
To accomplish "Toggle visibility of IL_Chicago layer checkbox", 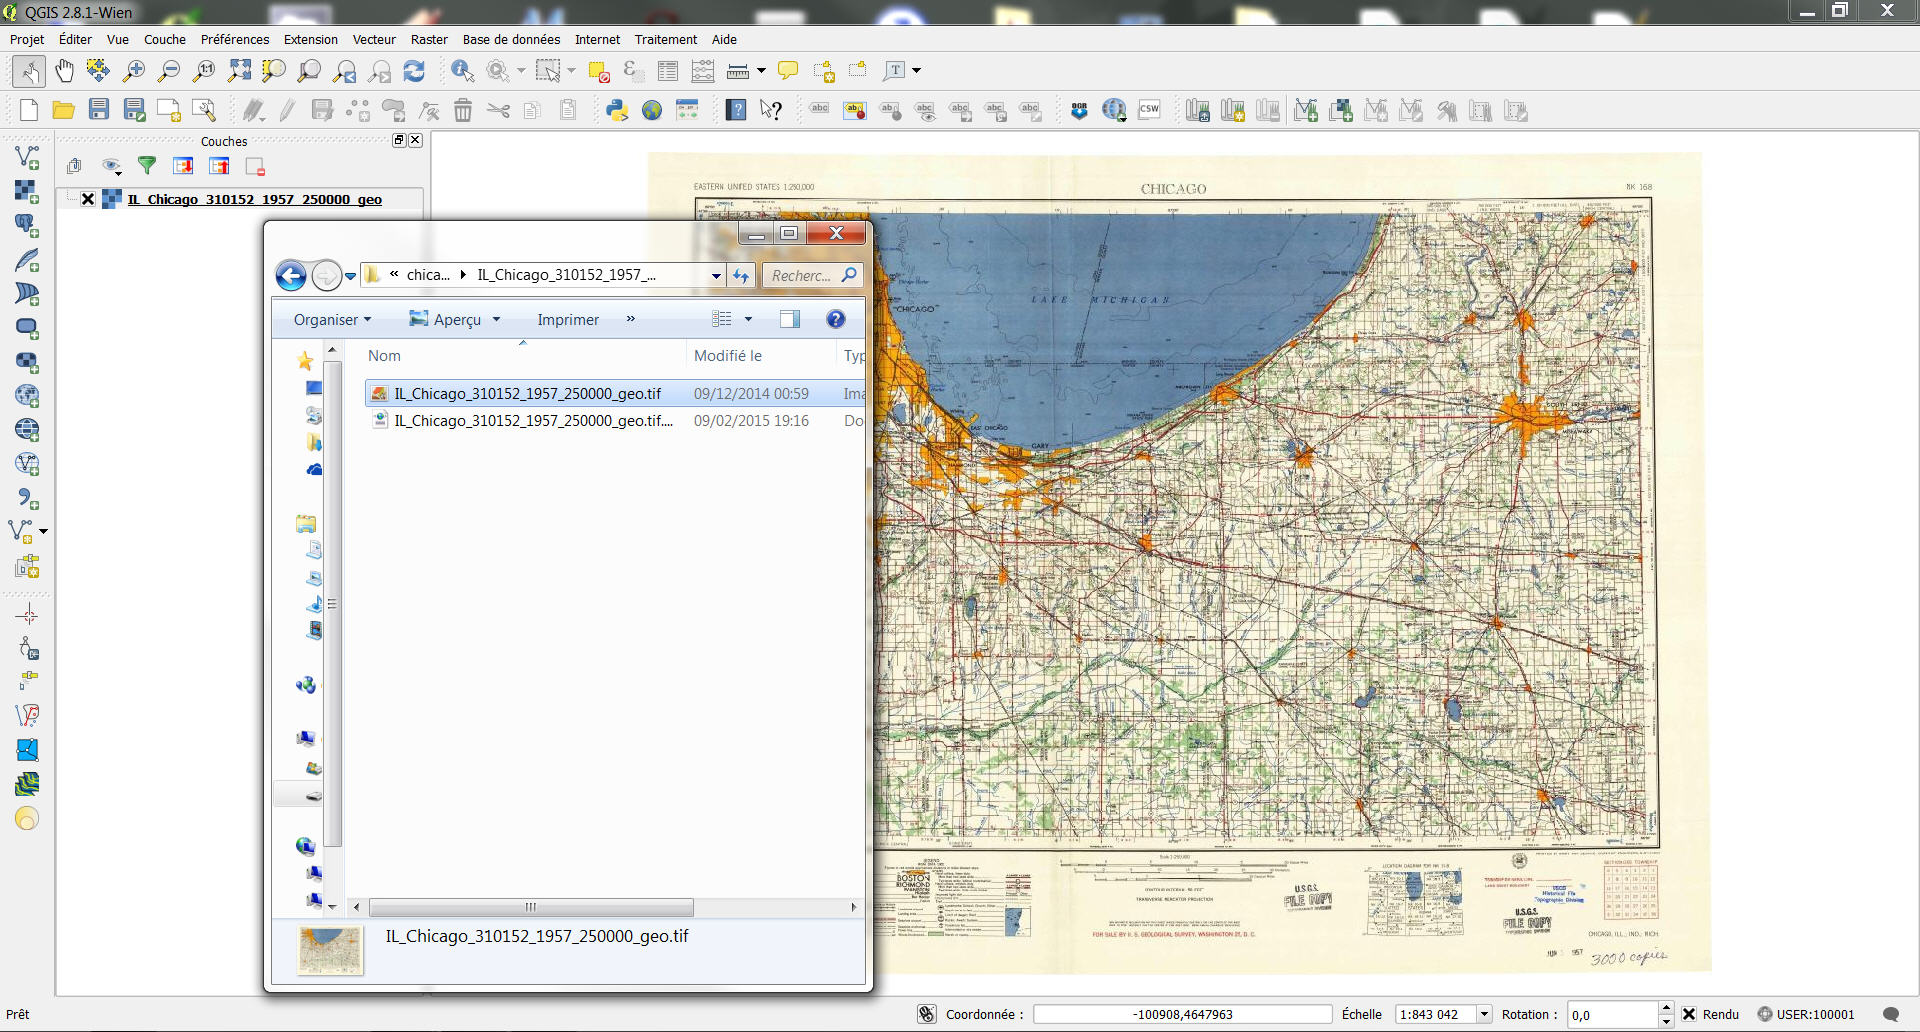I will pos(88,199).
